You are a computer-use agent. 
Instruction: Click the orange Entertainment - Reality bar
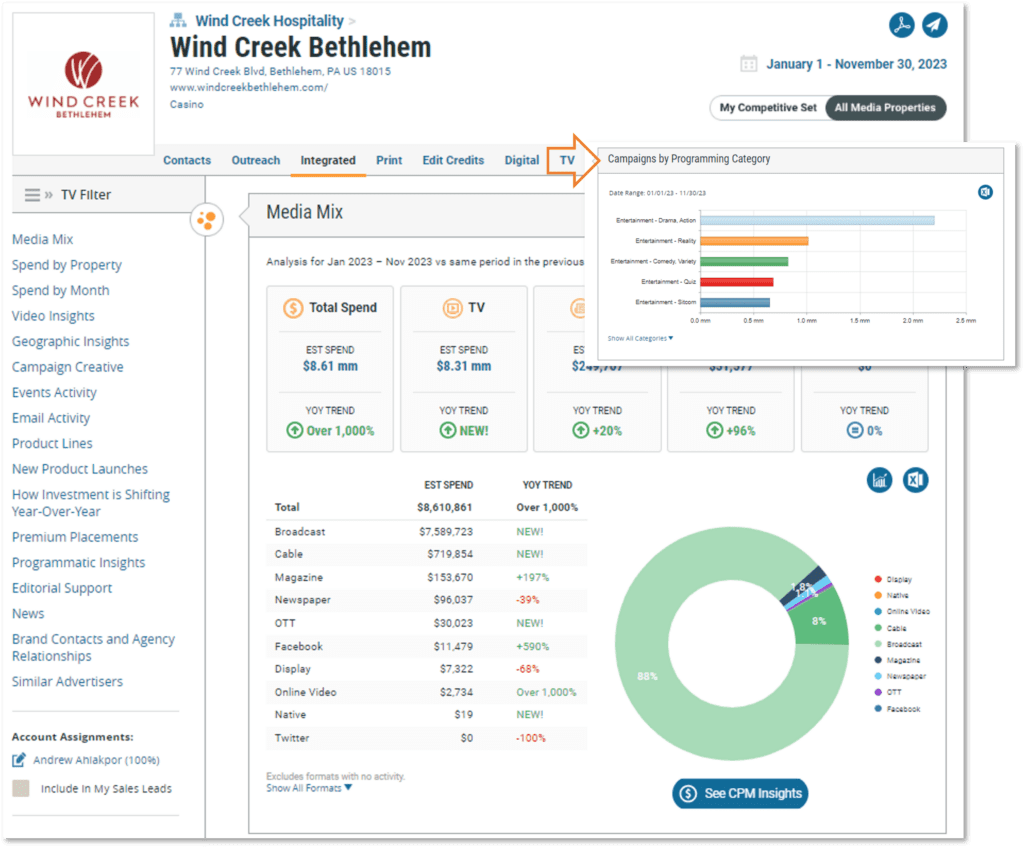(x=754, y=241)
